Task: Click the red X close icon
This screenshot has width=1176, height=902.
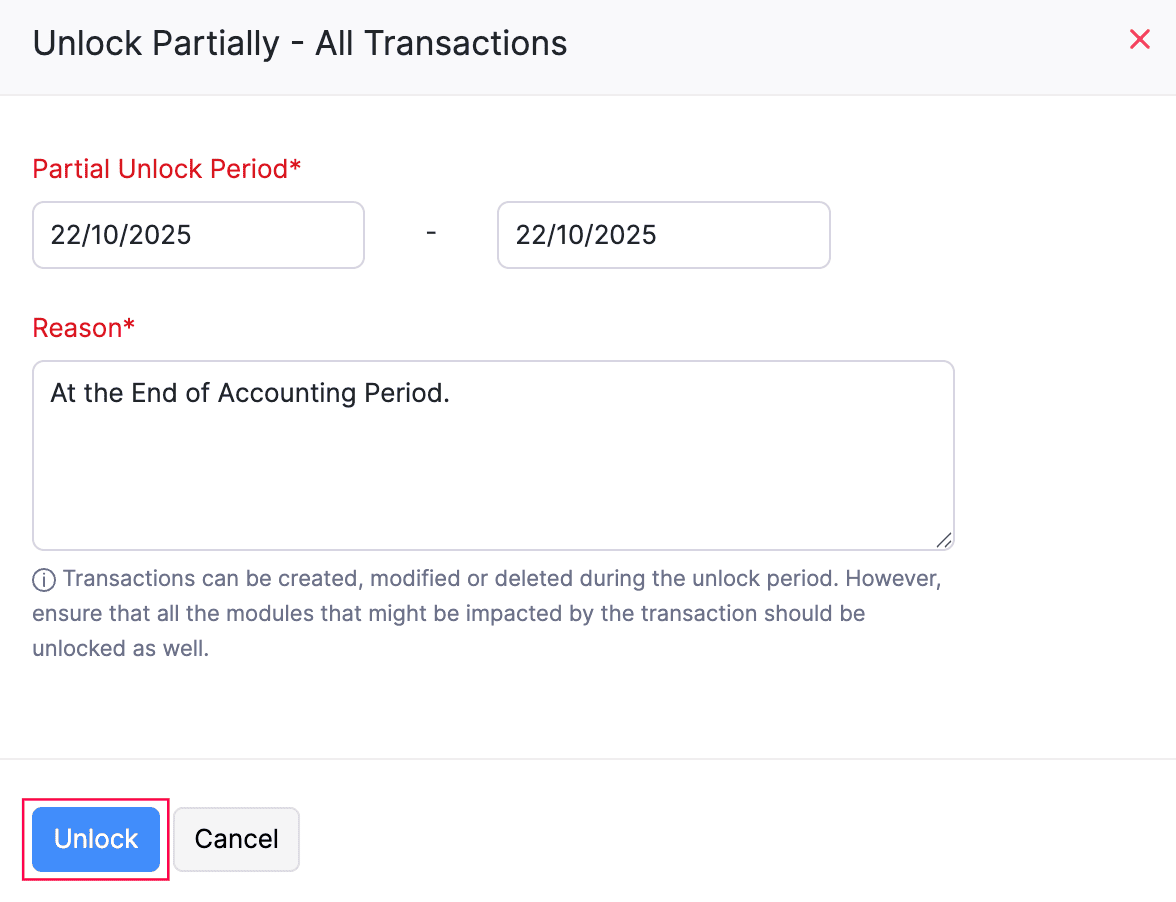Action: tap(1140, 40)
